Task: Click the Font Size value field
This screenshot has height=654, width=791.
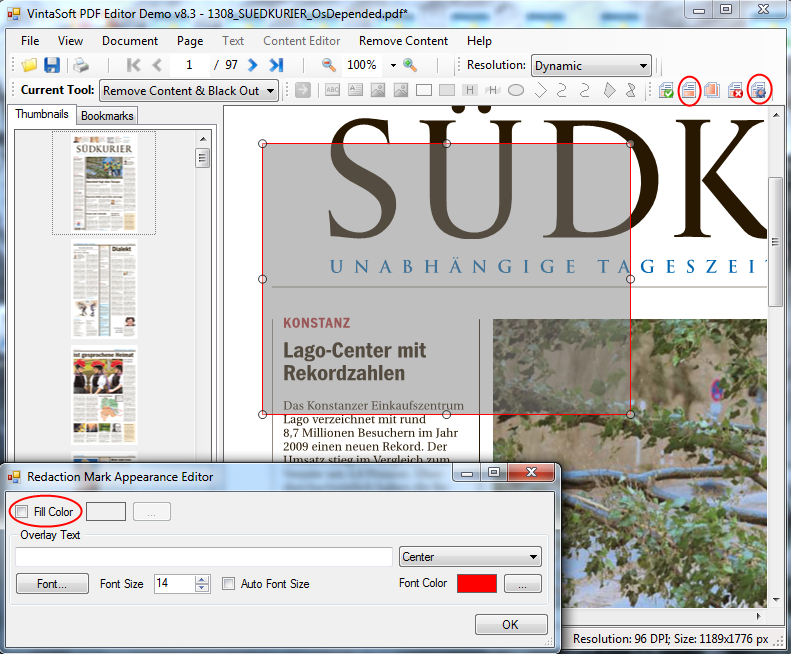Action: 175,584
